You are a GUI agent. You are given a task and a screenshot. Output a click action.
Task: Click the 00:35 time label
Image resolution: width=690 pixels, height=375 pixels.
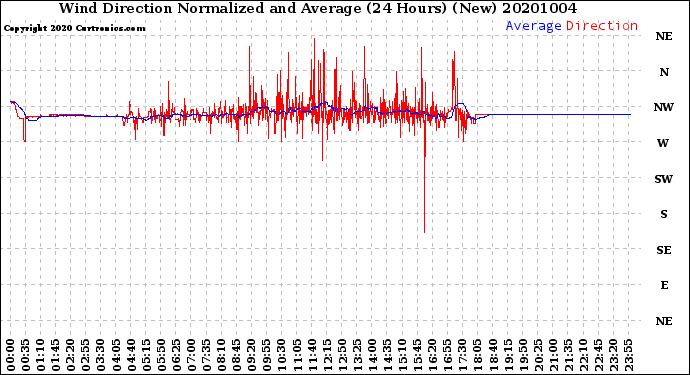[x=26, y=355]
